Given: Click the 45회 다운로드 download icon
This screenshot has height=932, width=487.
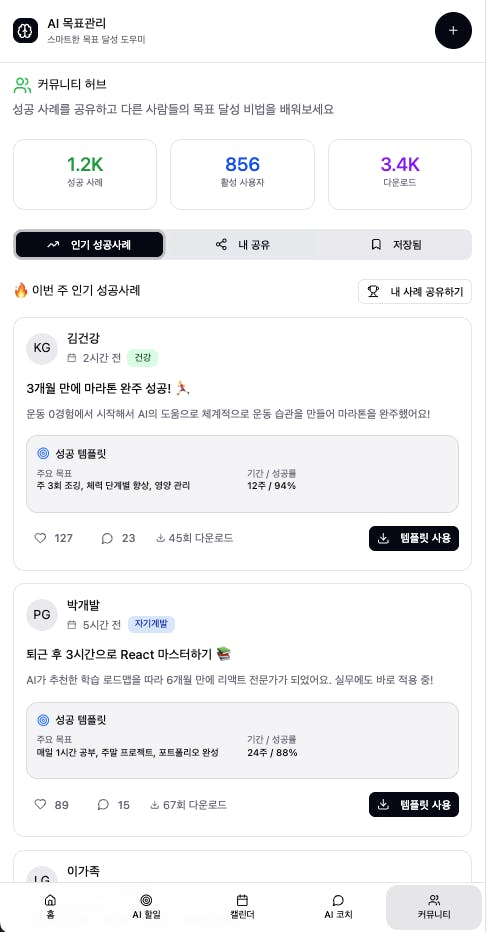Looking at the screenshot, I should point(160,539).
